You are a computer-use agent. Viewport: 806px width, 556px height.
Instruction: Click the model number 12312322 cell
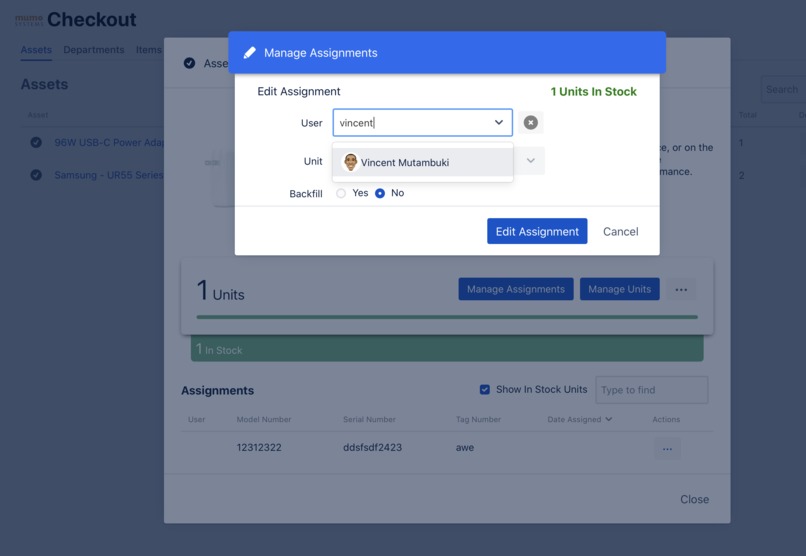259,448
